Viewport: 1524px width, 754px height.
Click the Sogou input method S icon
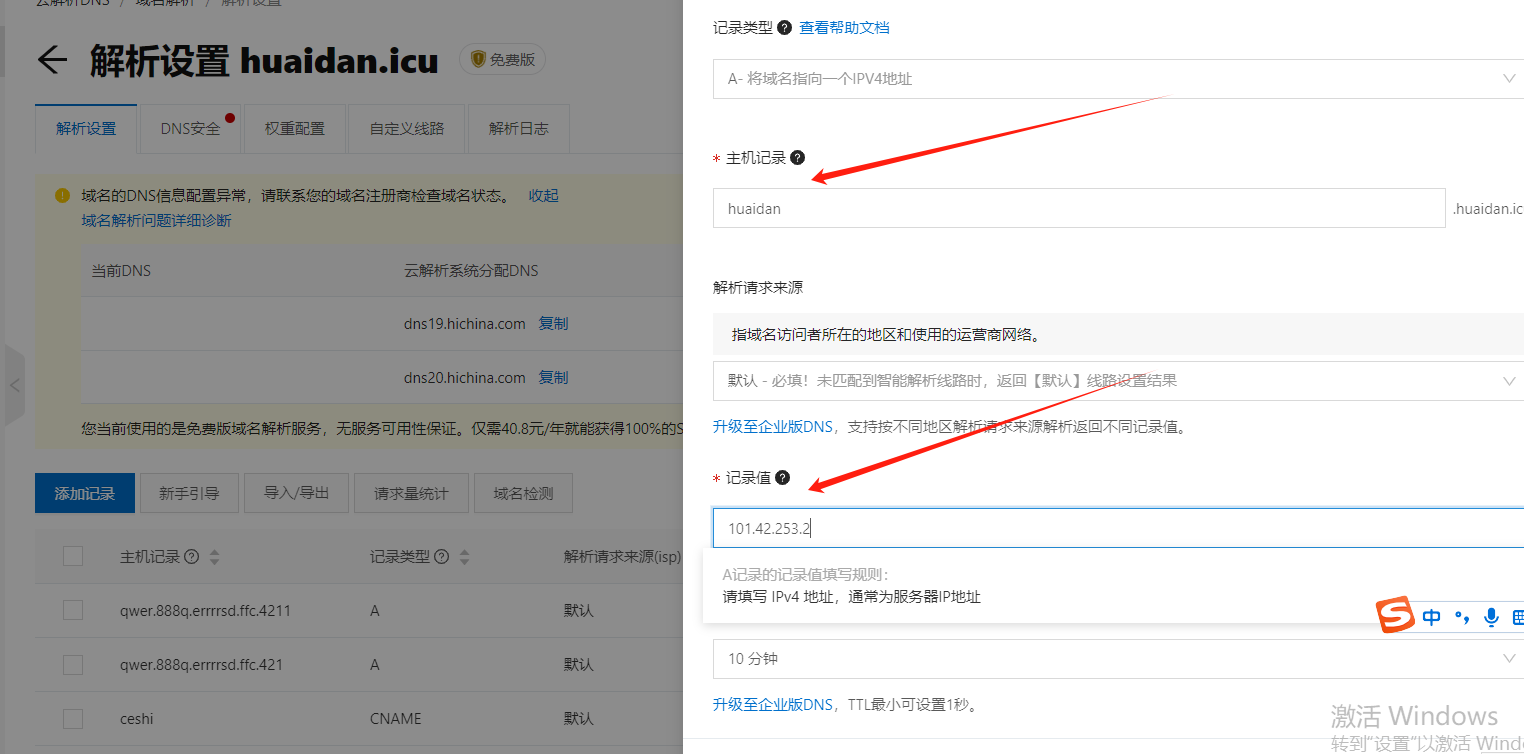[1394, 616]
